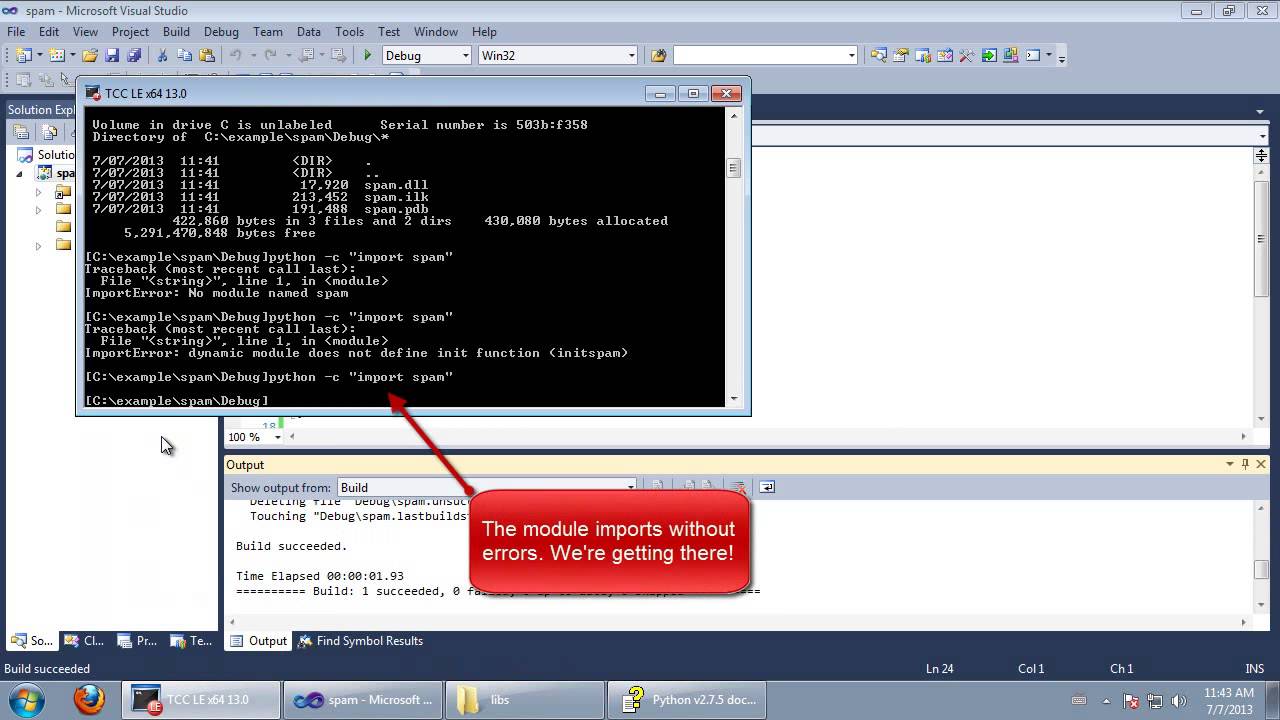Select the Output tab at the bottom

pos(258,641)
